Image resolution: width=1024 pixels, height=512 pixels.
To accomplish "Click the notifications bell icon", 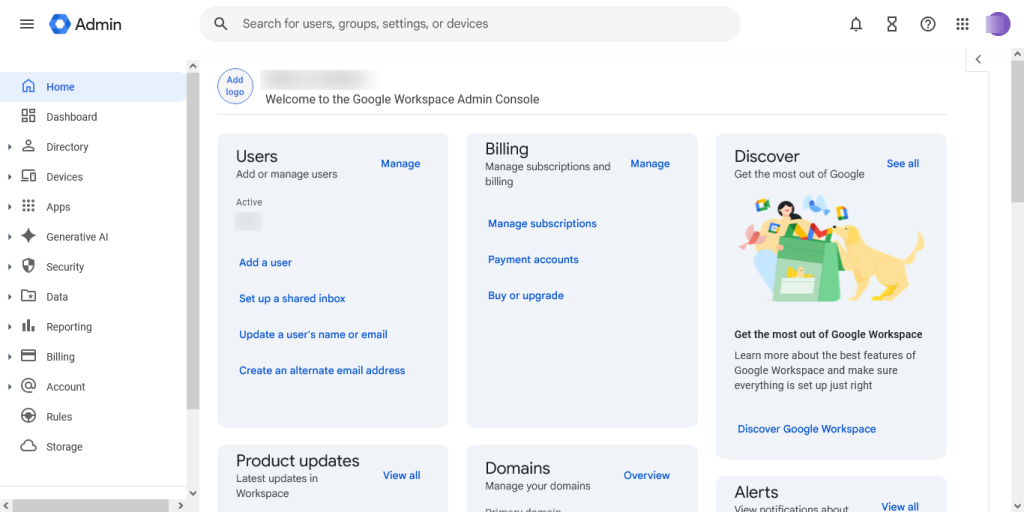I will tap(856, 24).
